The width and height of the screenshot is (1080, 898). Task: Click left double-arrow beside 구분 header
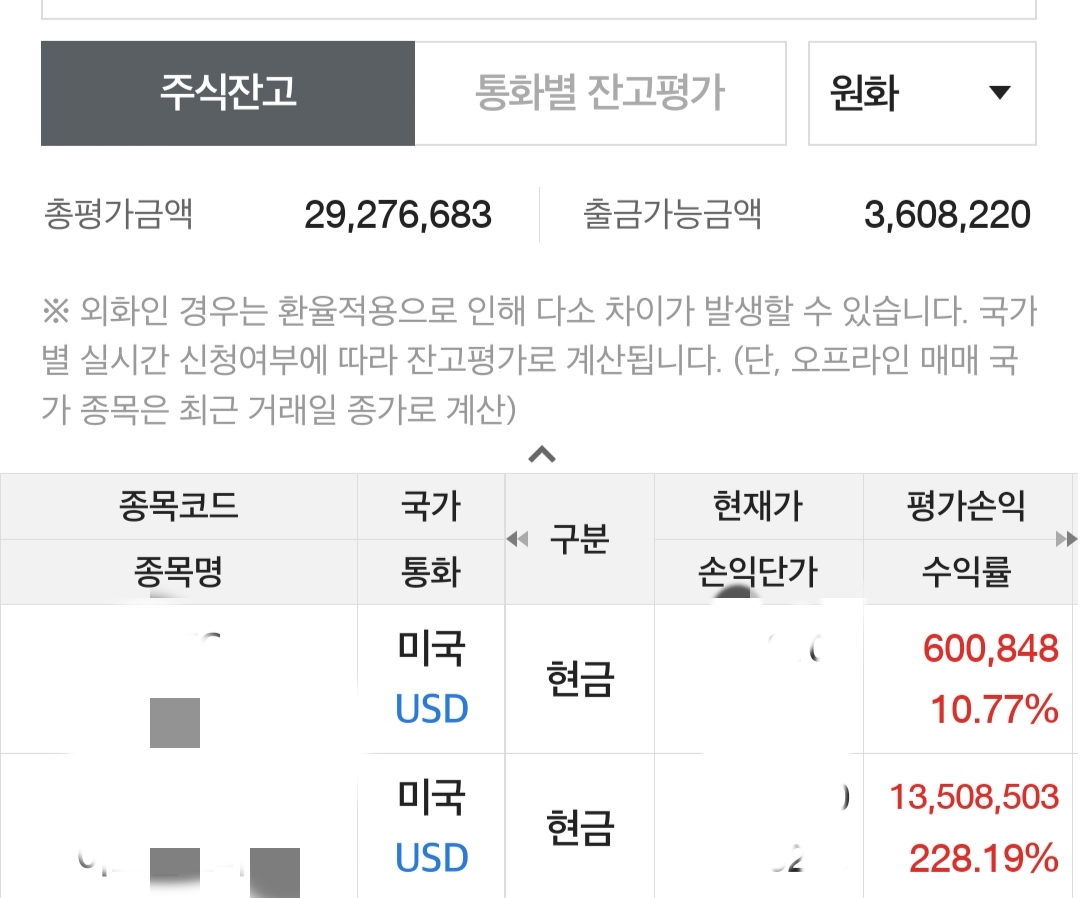[x=517, y=540]
